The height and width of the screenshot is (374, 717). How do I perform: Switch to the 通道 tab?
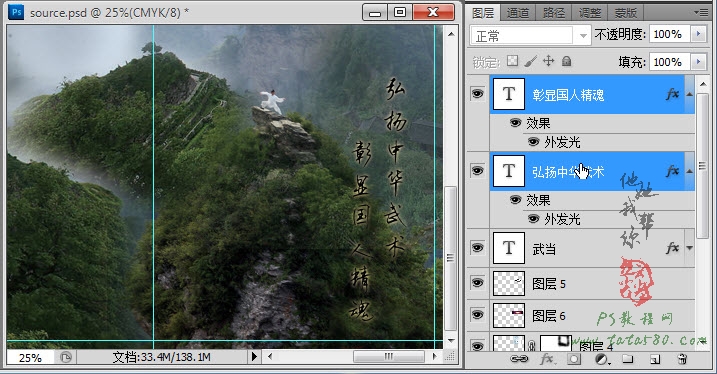point(518,13)
